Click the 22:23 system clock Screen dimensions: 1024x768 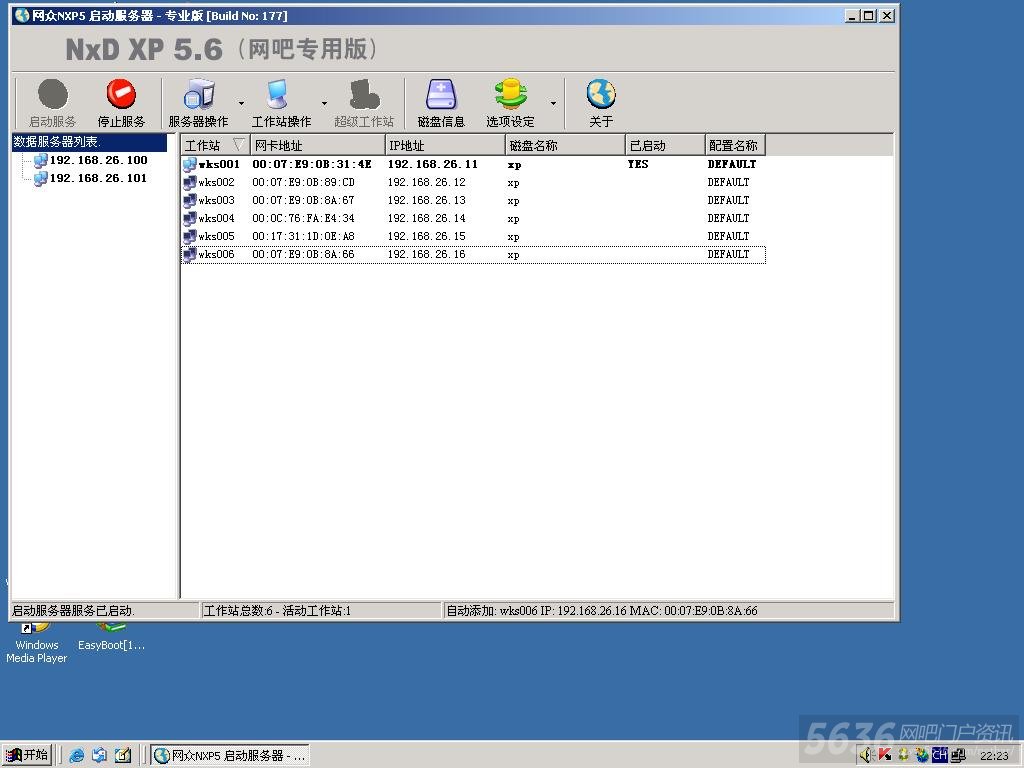(x=994, y=756)
